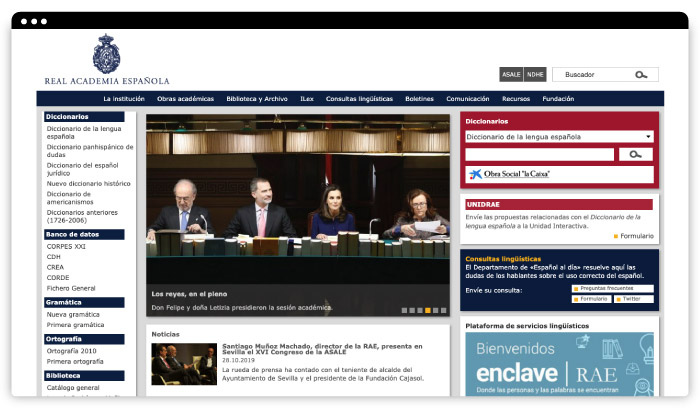Click the Gramática section header

84,302
